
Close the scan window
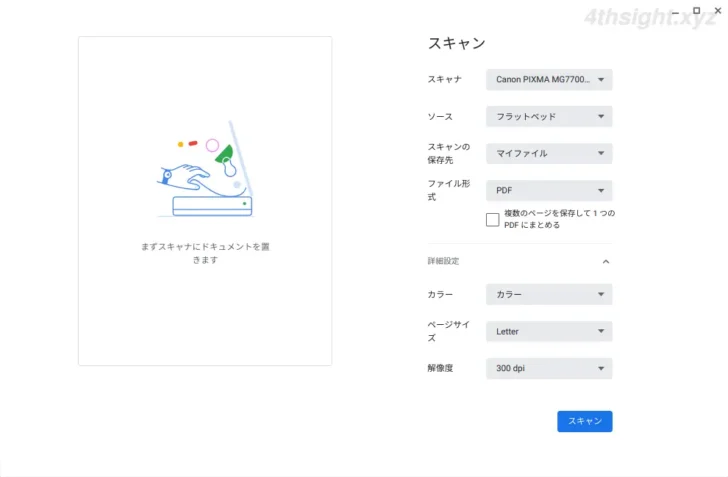pos(718,10)
